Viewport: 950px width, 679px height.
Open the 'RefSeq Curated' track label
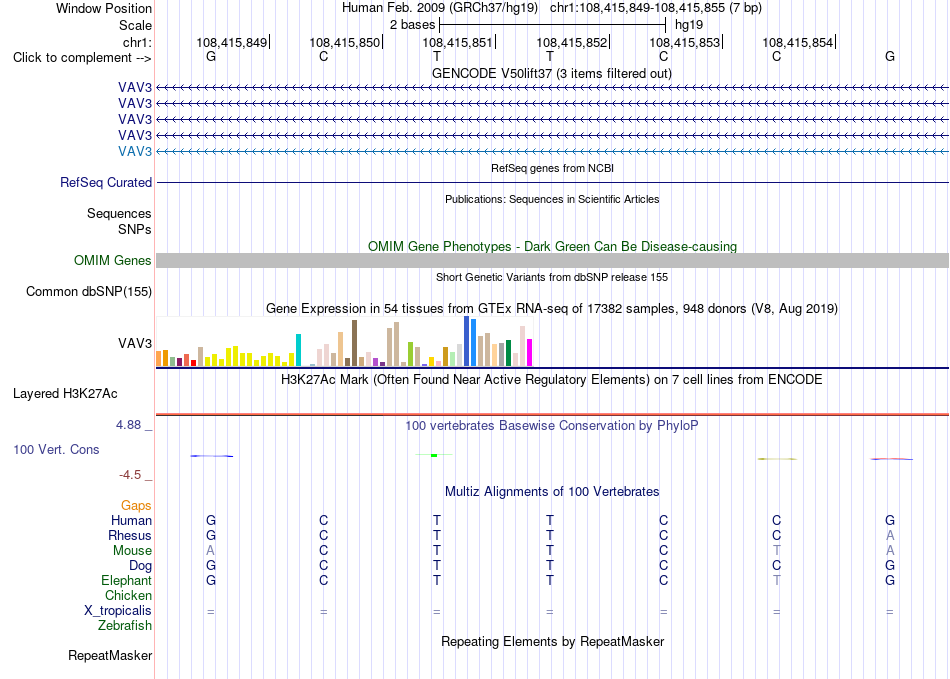tap(106, 182)
